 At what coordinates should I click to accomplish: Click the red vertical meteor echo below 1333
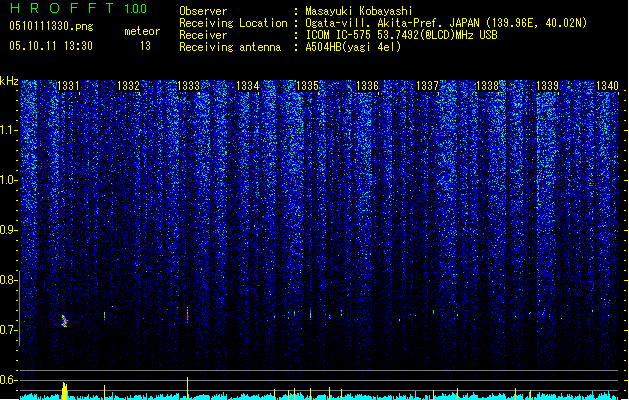(187, 315)
